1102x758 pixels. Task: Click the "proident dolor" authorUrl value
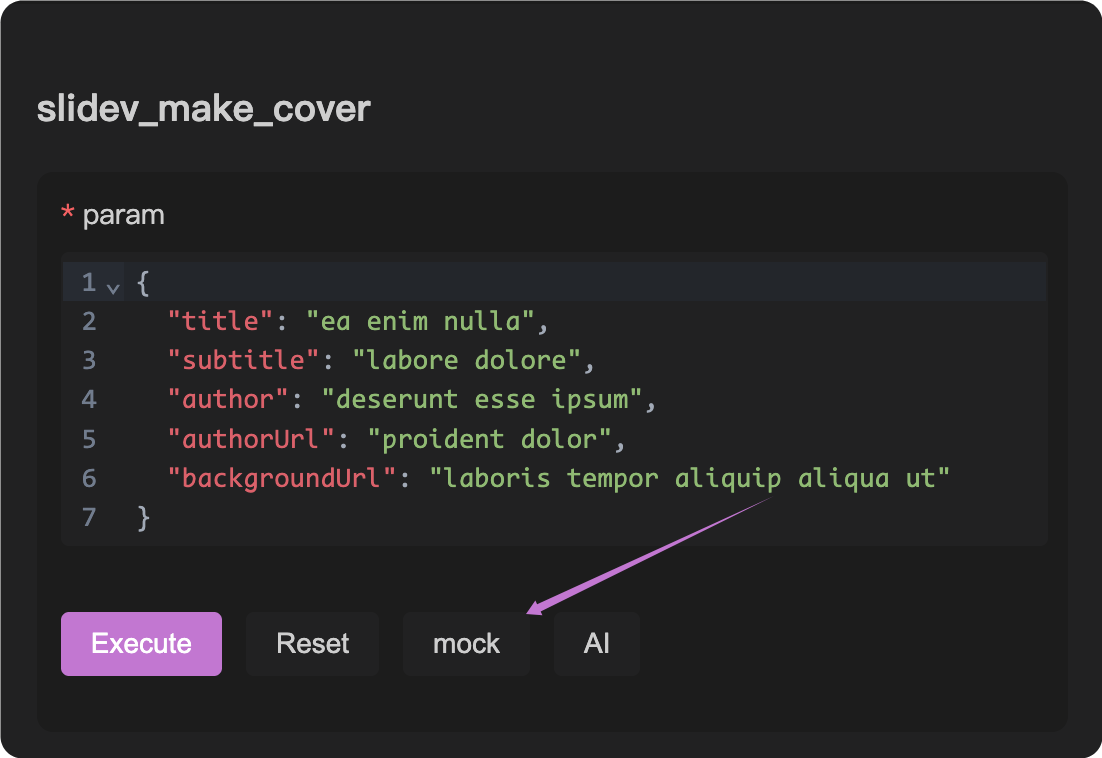click(x=489, y=439)
